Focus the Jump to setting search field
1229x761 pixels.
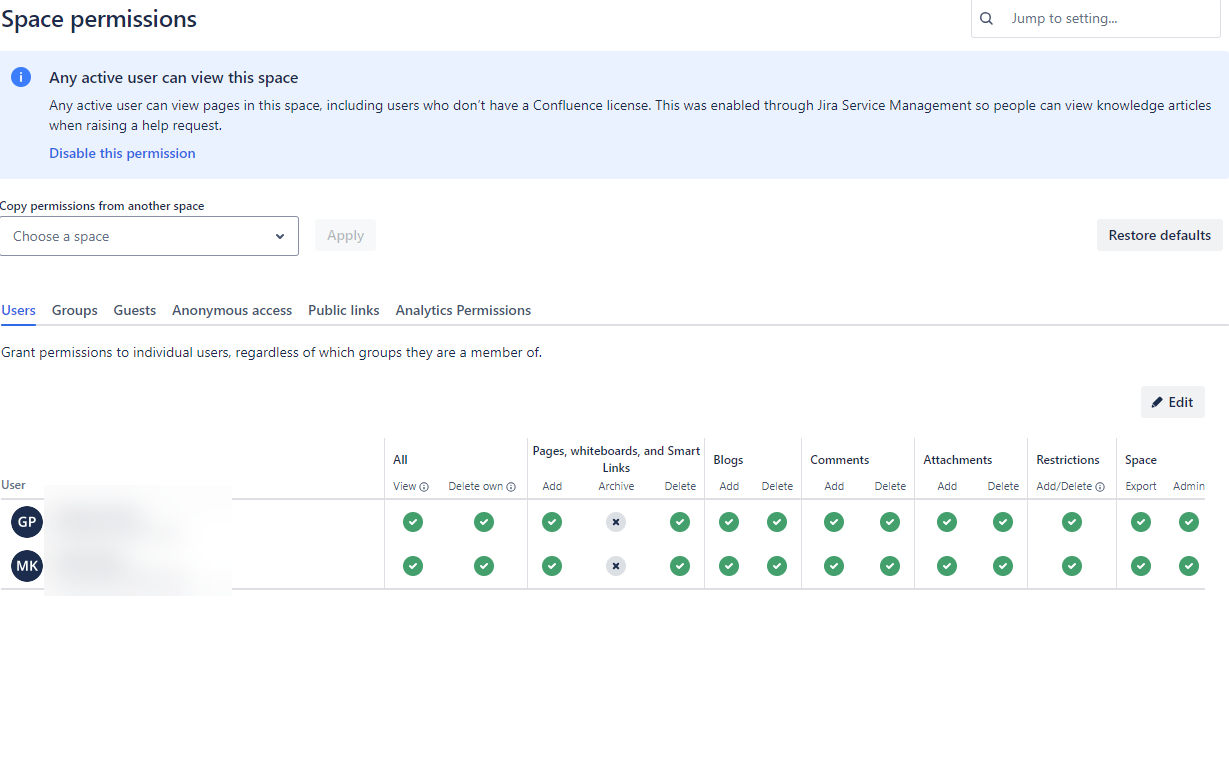point(1096,18)
